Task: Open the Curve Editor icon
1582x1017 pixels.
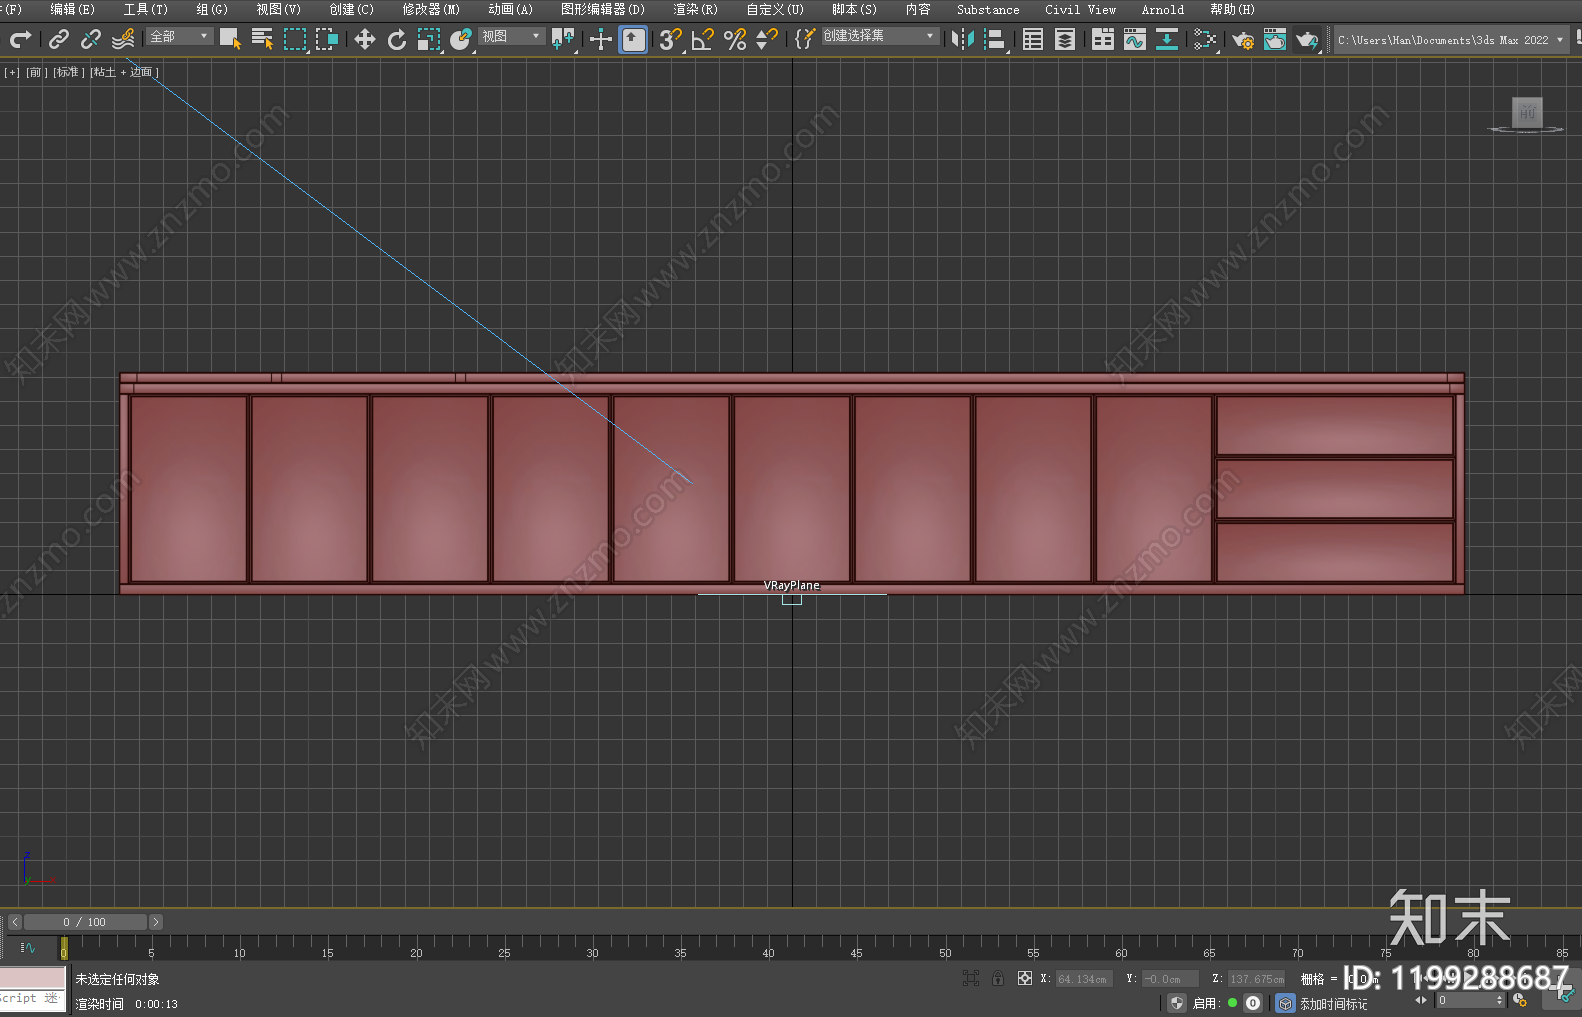Action: 1135,39
